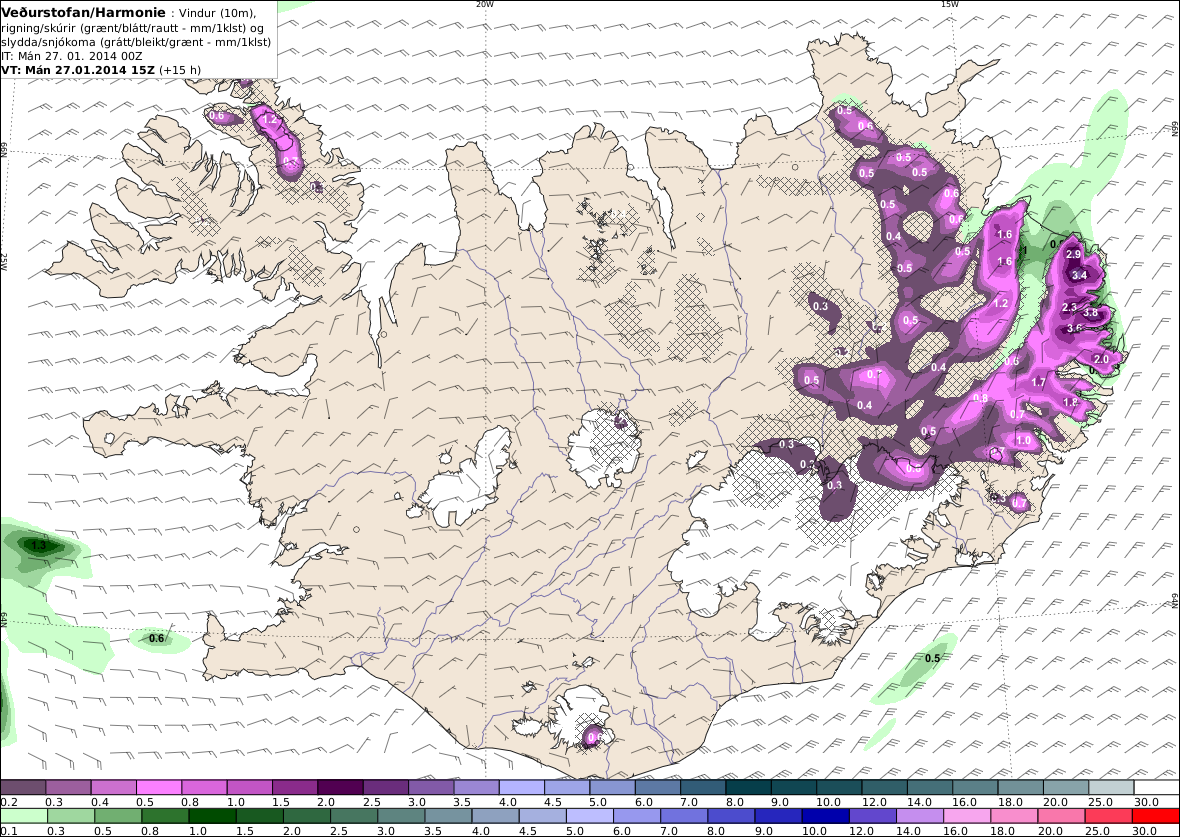Click the dark blue swatch between 10.0 and 12.0
This screenshot has width=1180, height=837.
click(825, 816)
